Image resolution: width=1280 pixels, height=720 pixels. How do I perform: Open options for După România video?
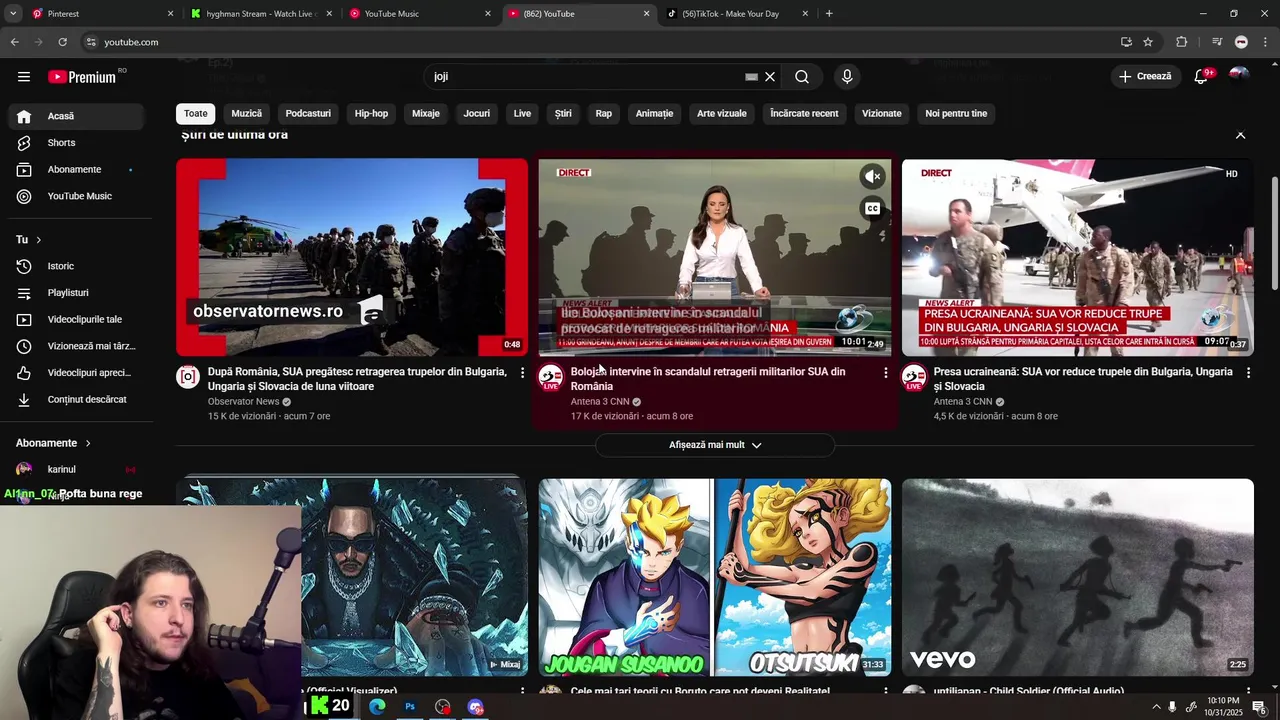(x=522, y=373)
